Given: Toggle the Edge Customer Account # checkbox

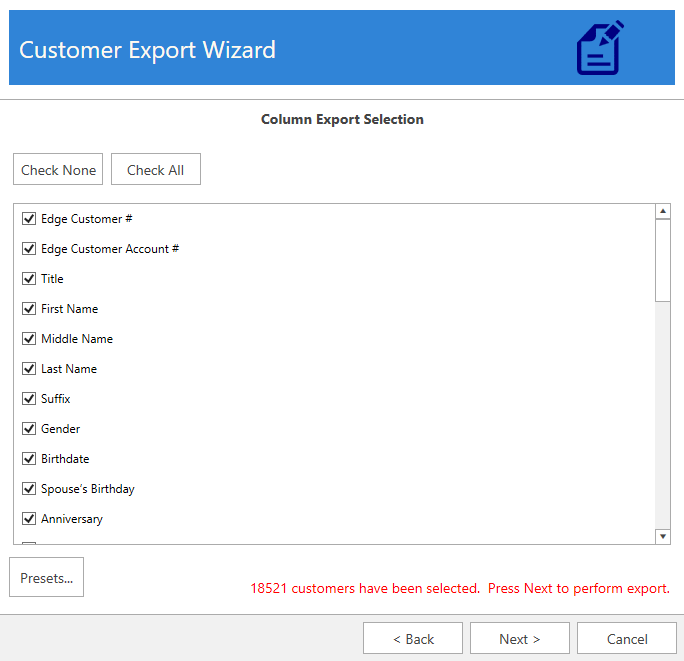Looking at the screenshot, I should (x=29, y=249).
